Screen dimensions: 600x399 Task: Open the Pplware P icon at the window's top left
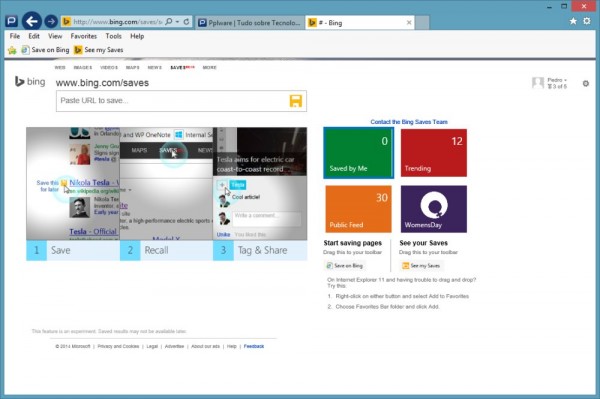point(11,21)
